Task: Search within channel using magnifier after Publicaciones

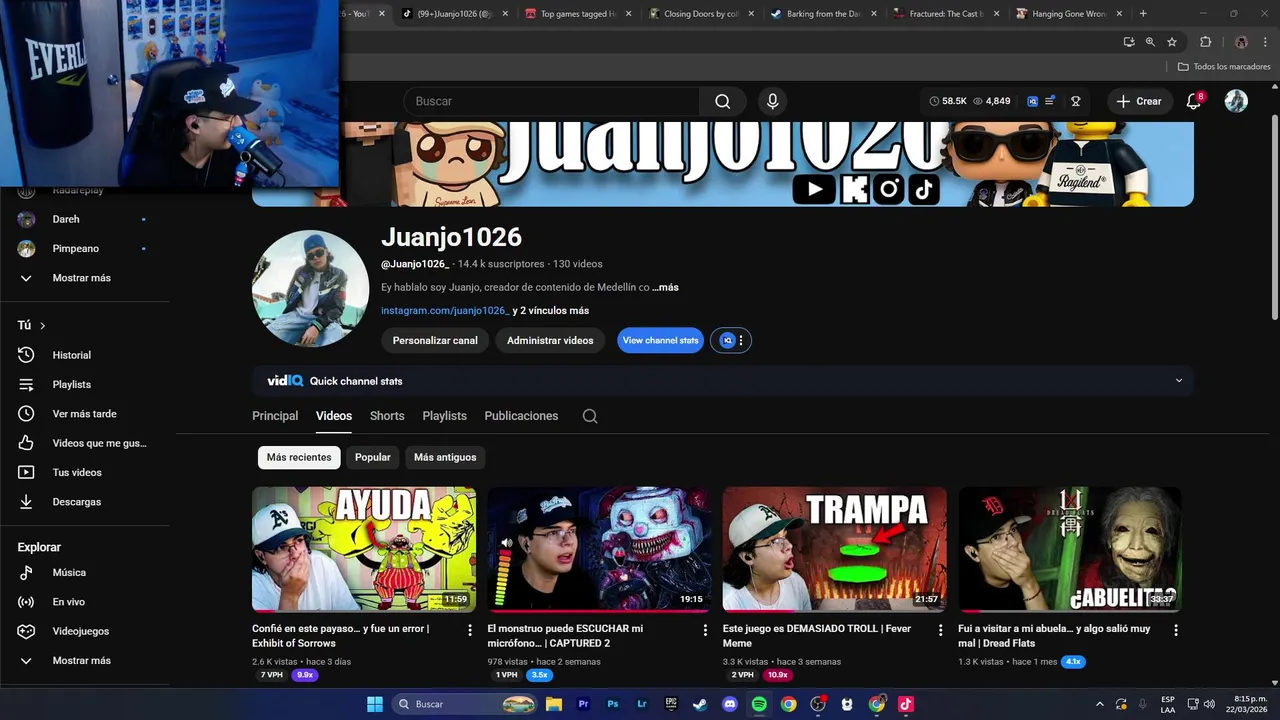Action: point(590,416)
